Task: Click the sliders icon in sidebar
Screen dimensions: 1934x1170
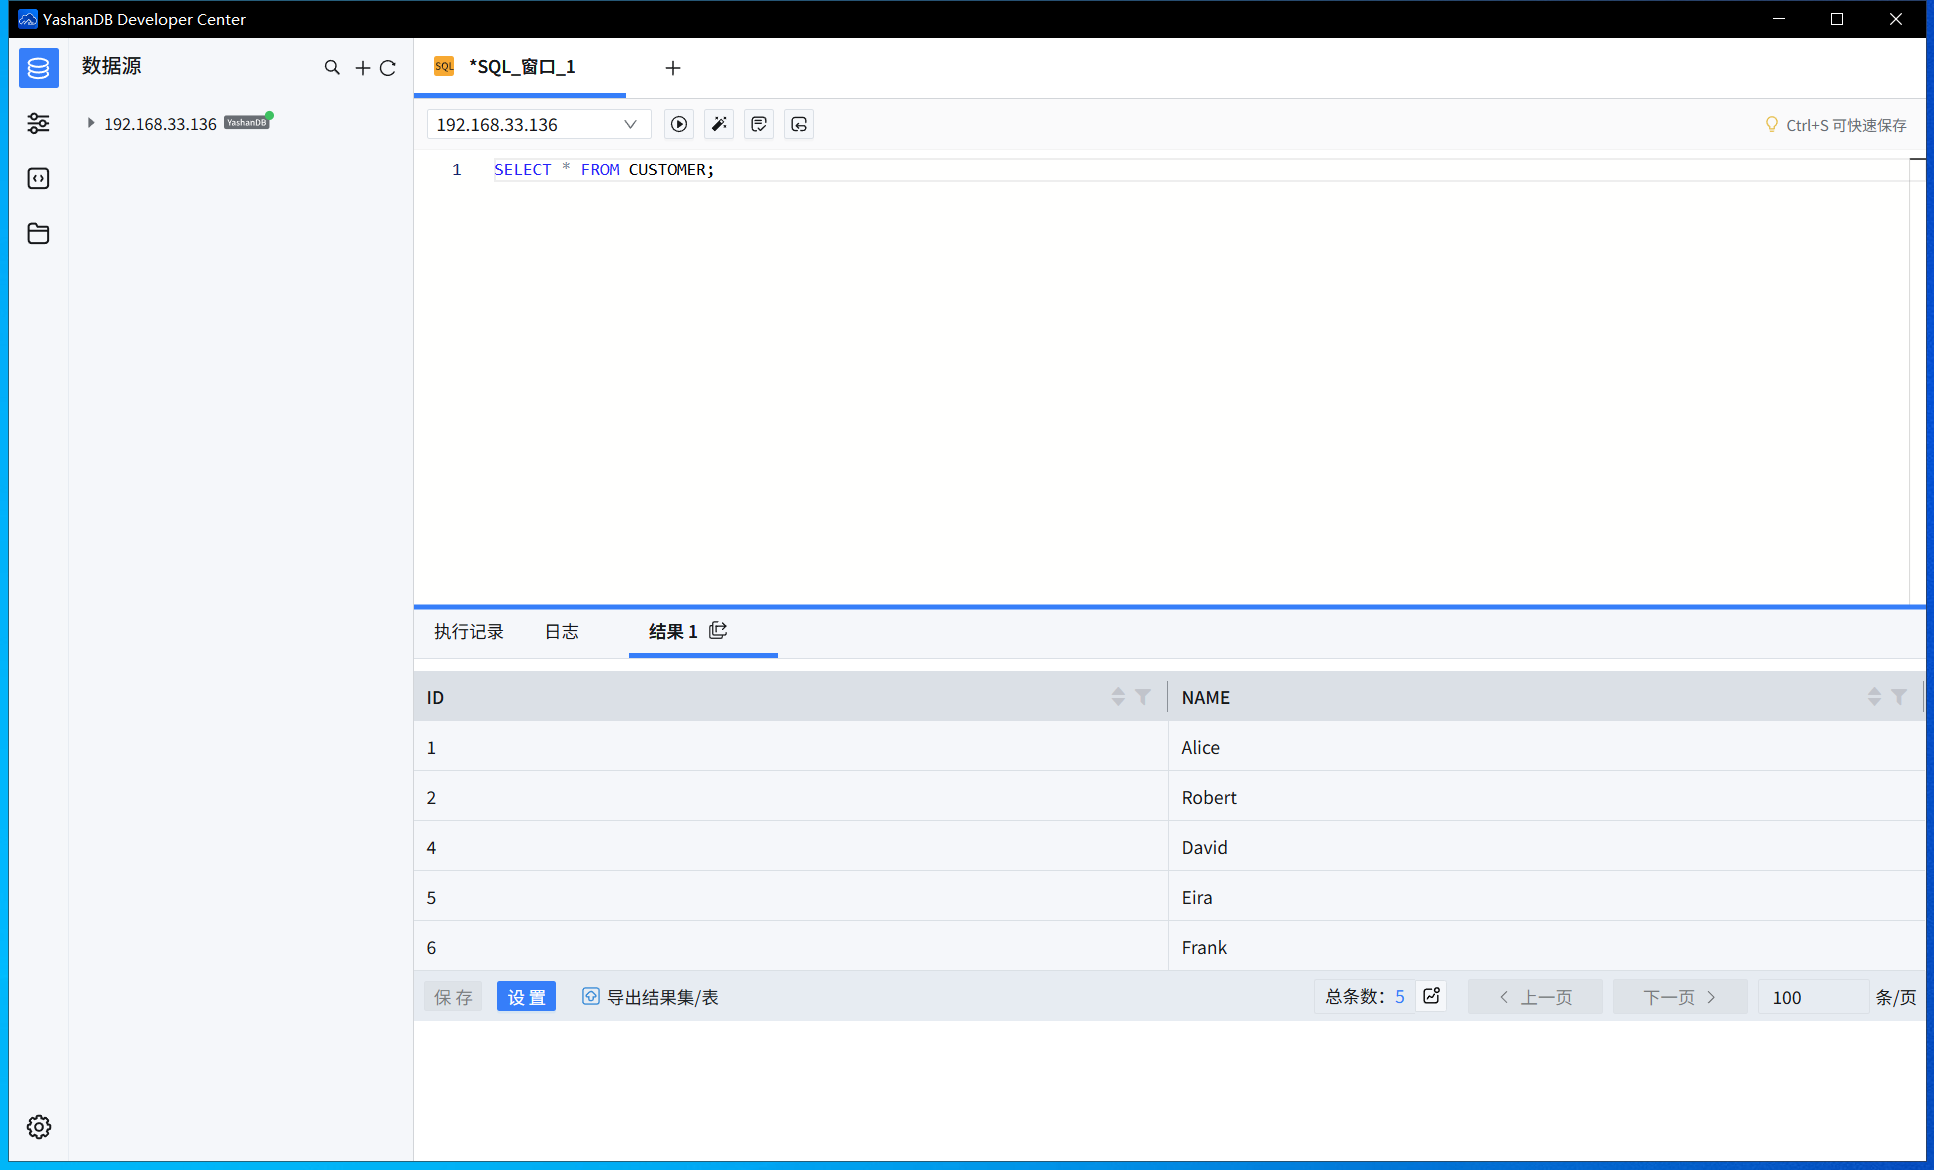Action: coord(38,123)
